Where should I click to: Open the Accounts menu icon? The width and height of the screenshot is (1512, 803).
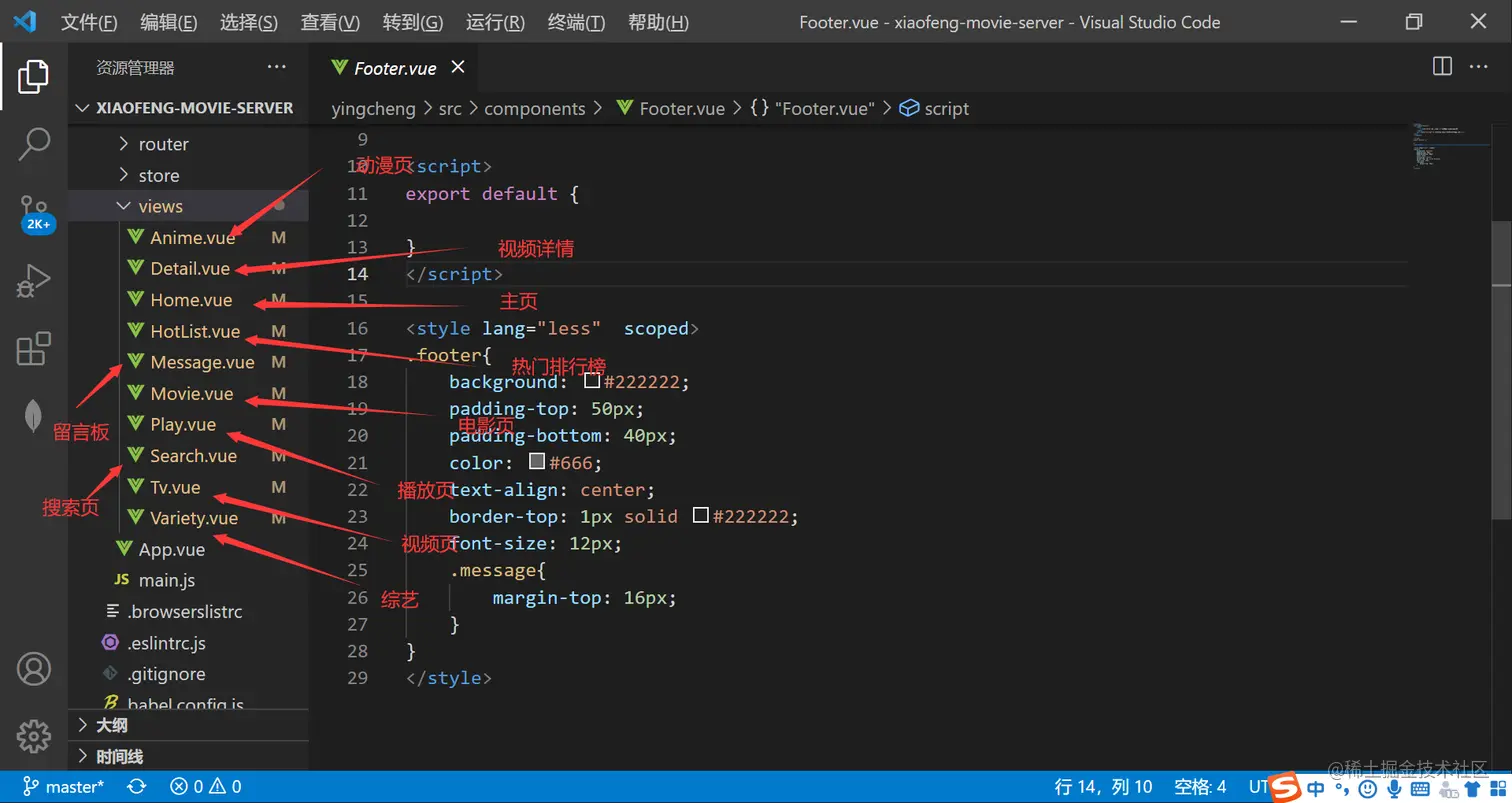pyautogui.click(x=34, y=668)
